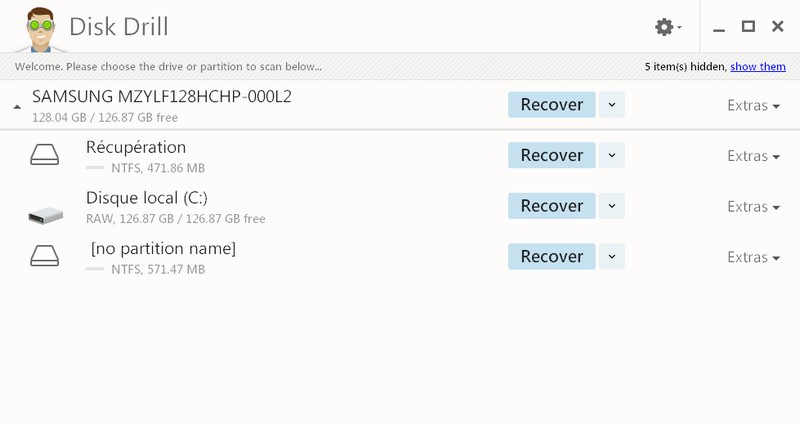Click the no partition name drive icon

click(45, 256)
